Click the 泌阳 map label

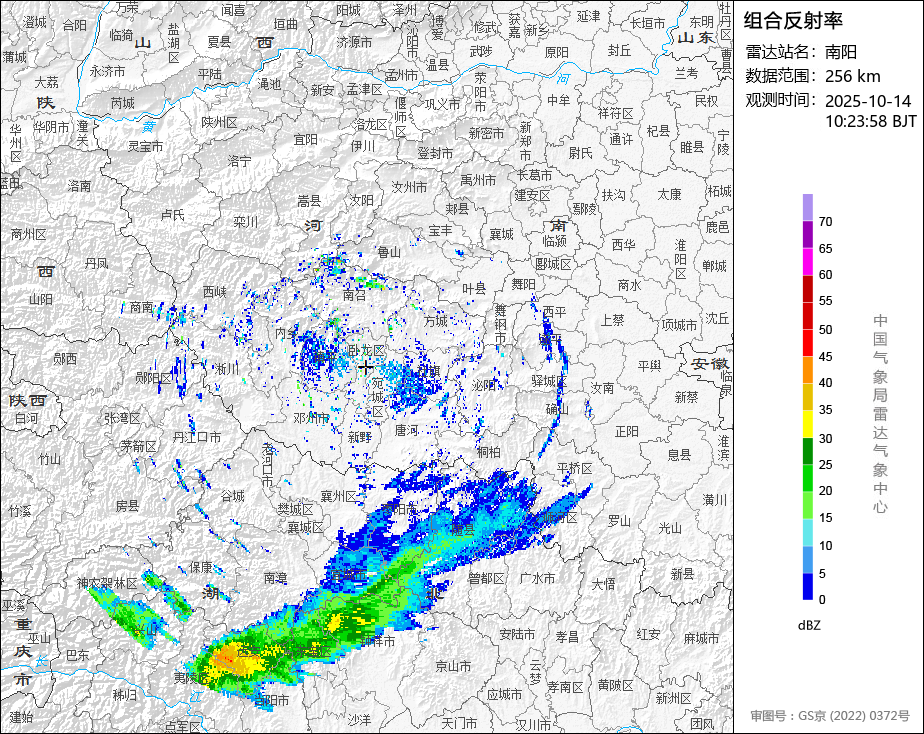tap(484, 385)
